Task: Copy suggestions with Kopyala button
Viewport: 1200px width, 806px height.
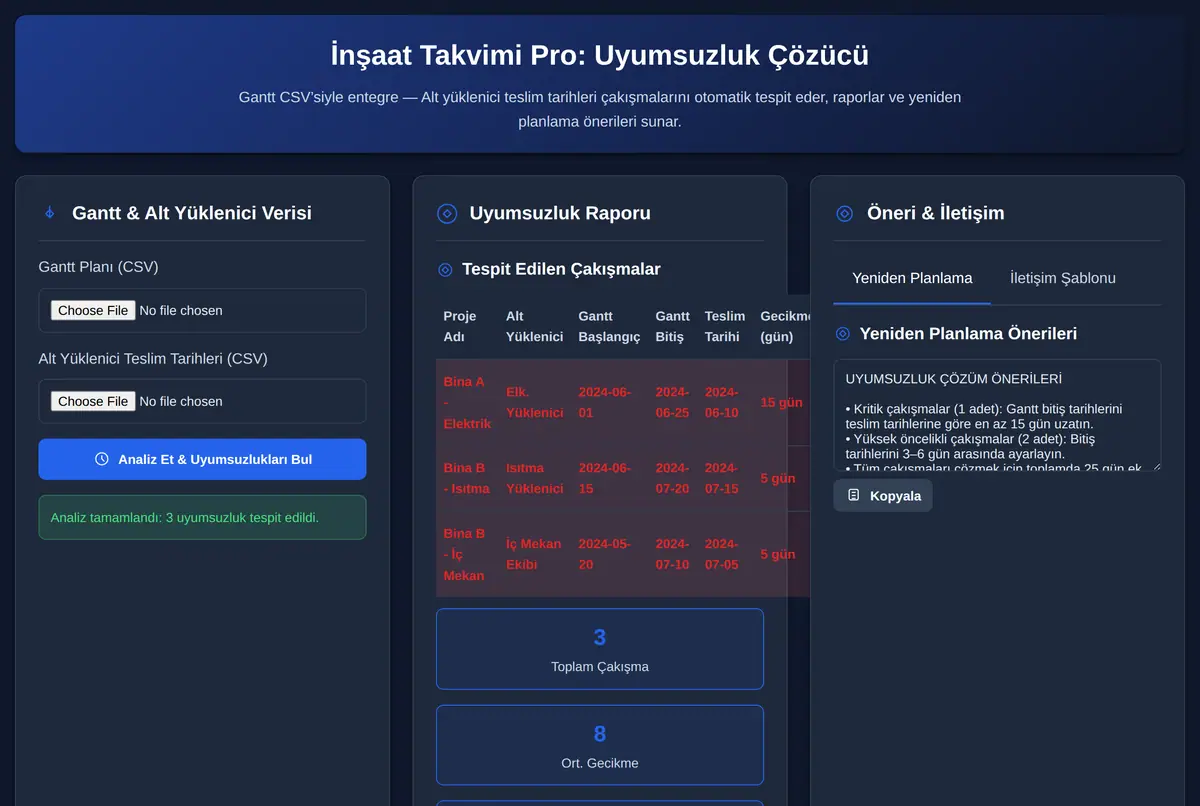Action: tap(883, 495)
